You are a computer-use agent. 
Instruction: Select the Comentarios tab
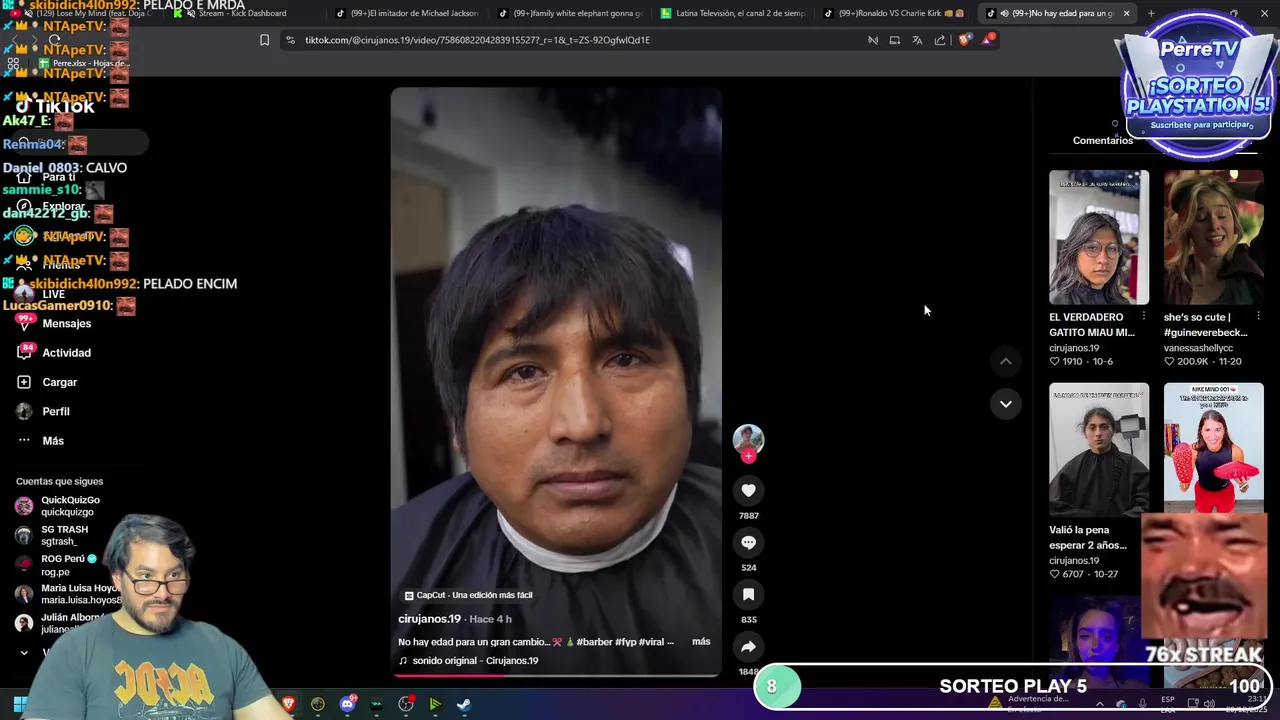[x=1103, y=140]
